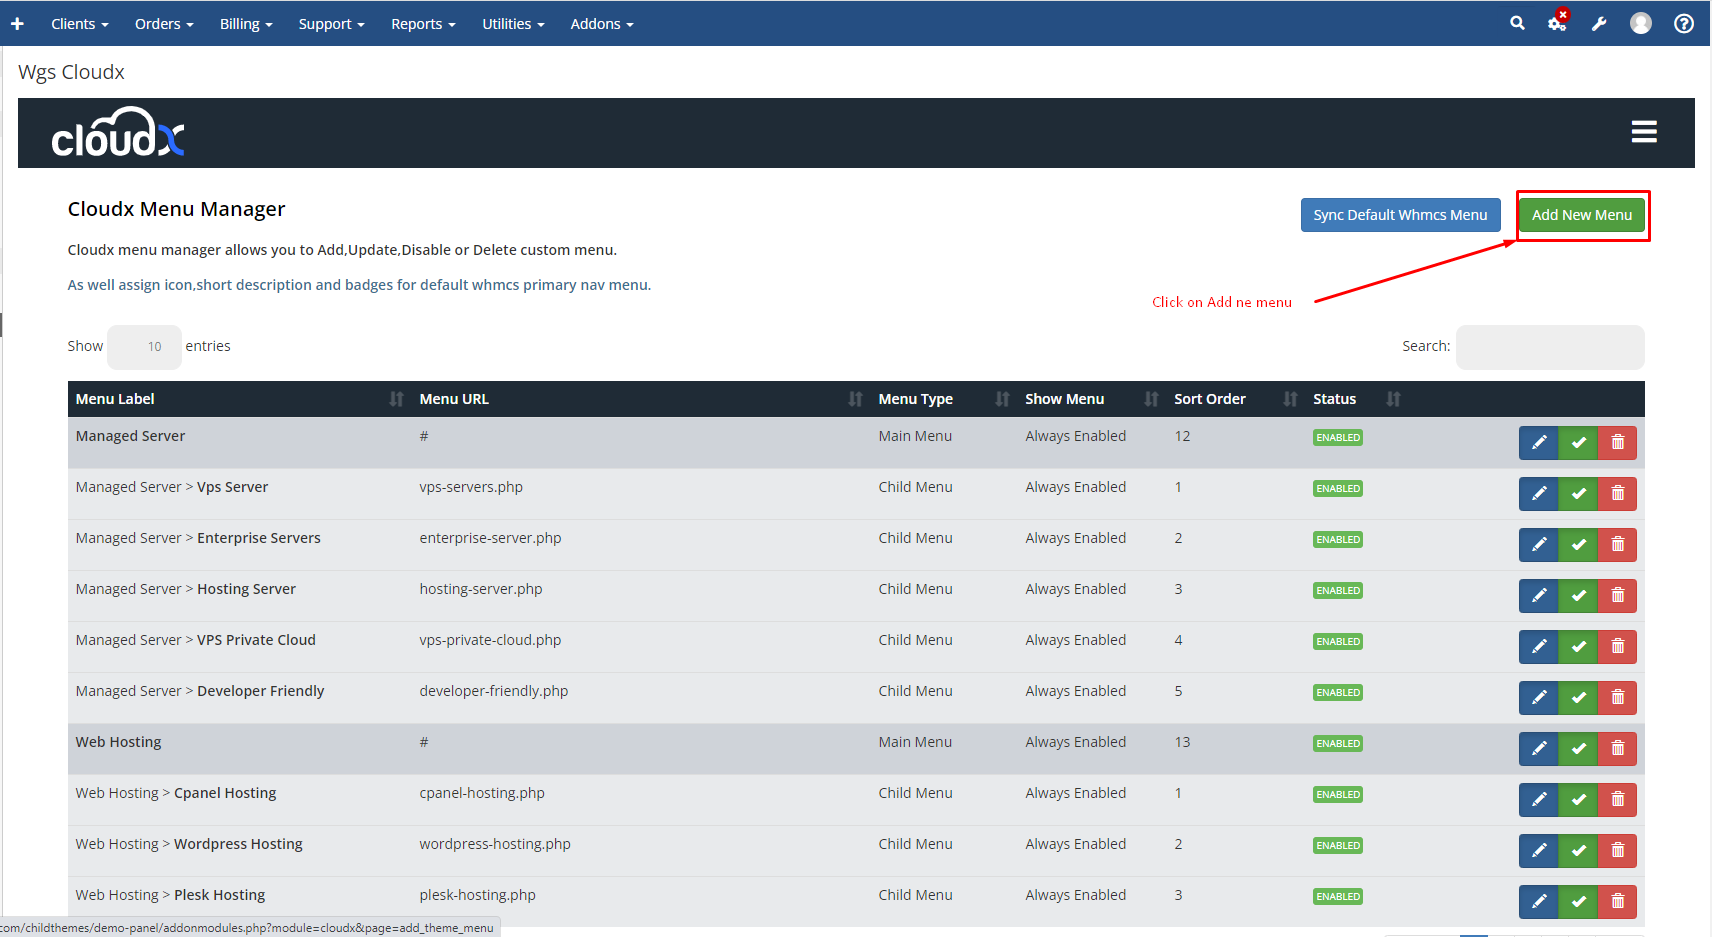Select the ENABLED badge in Web Hosting row

click(1338, 744)
